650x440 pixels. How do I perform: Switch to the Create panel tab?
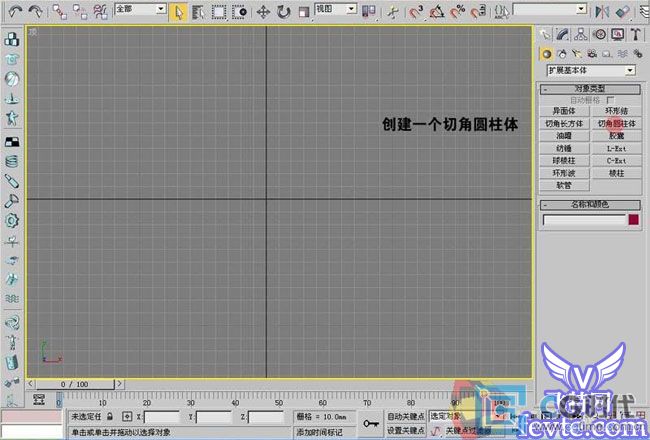546,34
